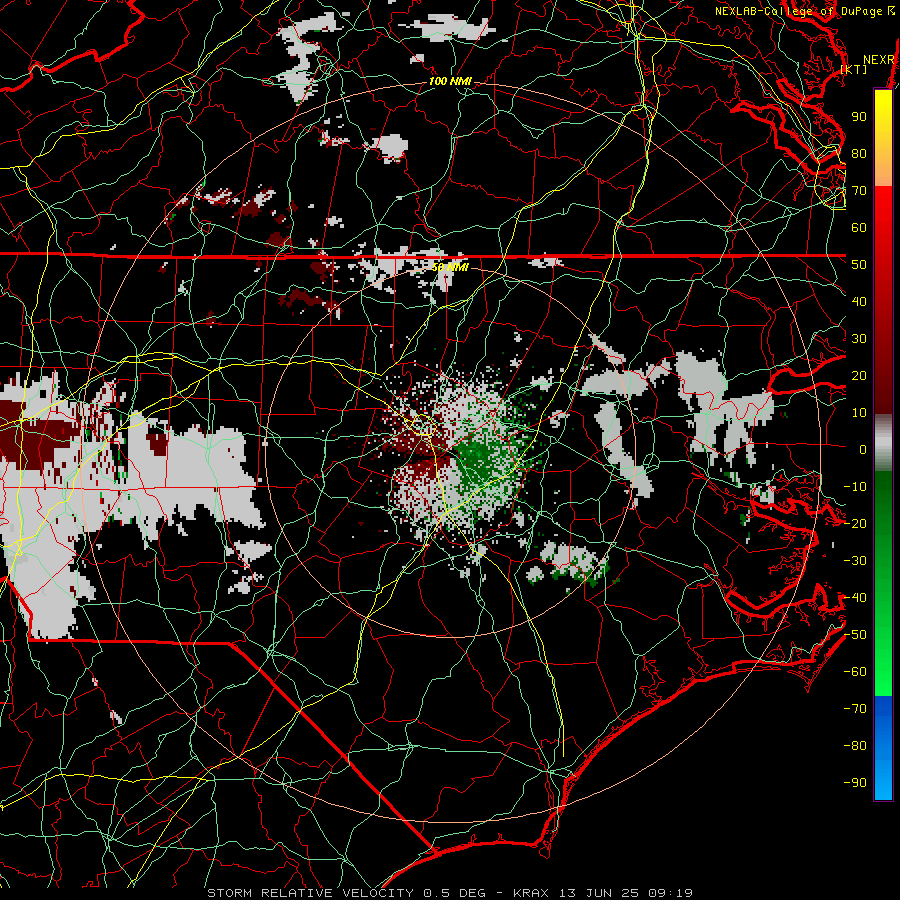Click the positive '90' scale label
Screen dimensions: 900x900
[859, 117]
